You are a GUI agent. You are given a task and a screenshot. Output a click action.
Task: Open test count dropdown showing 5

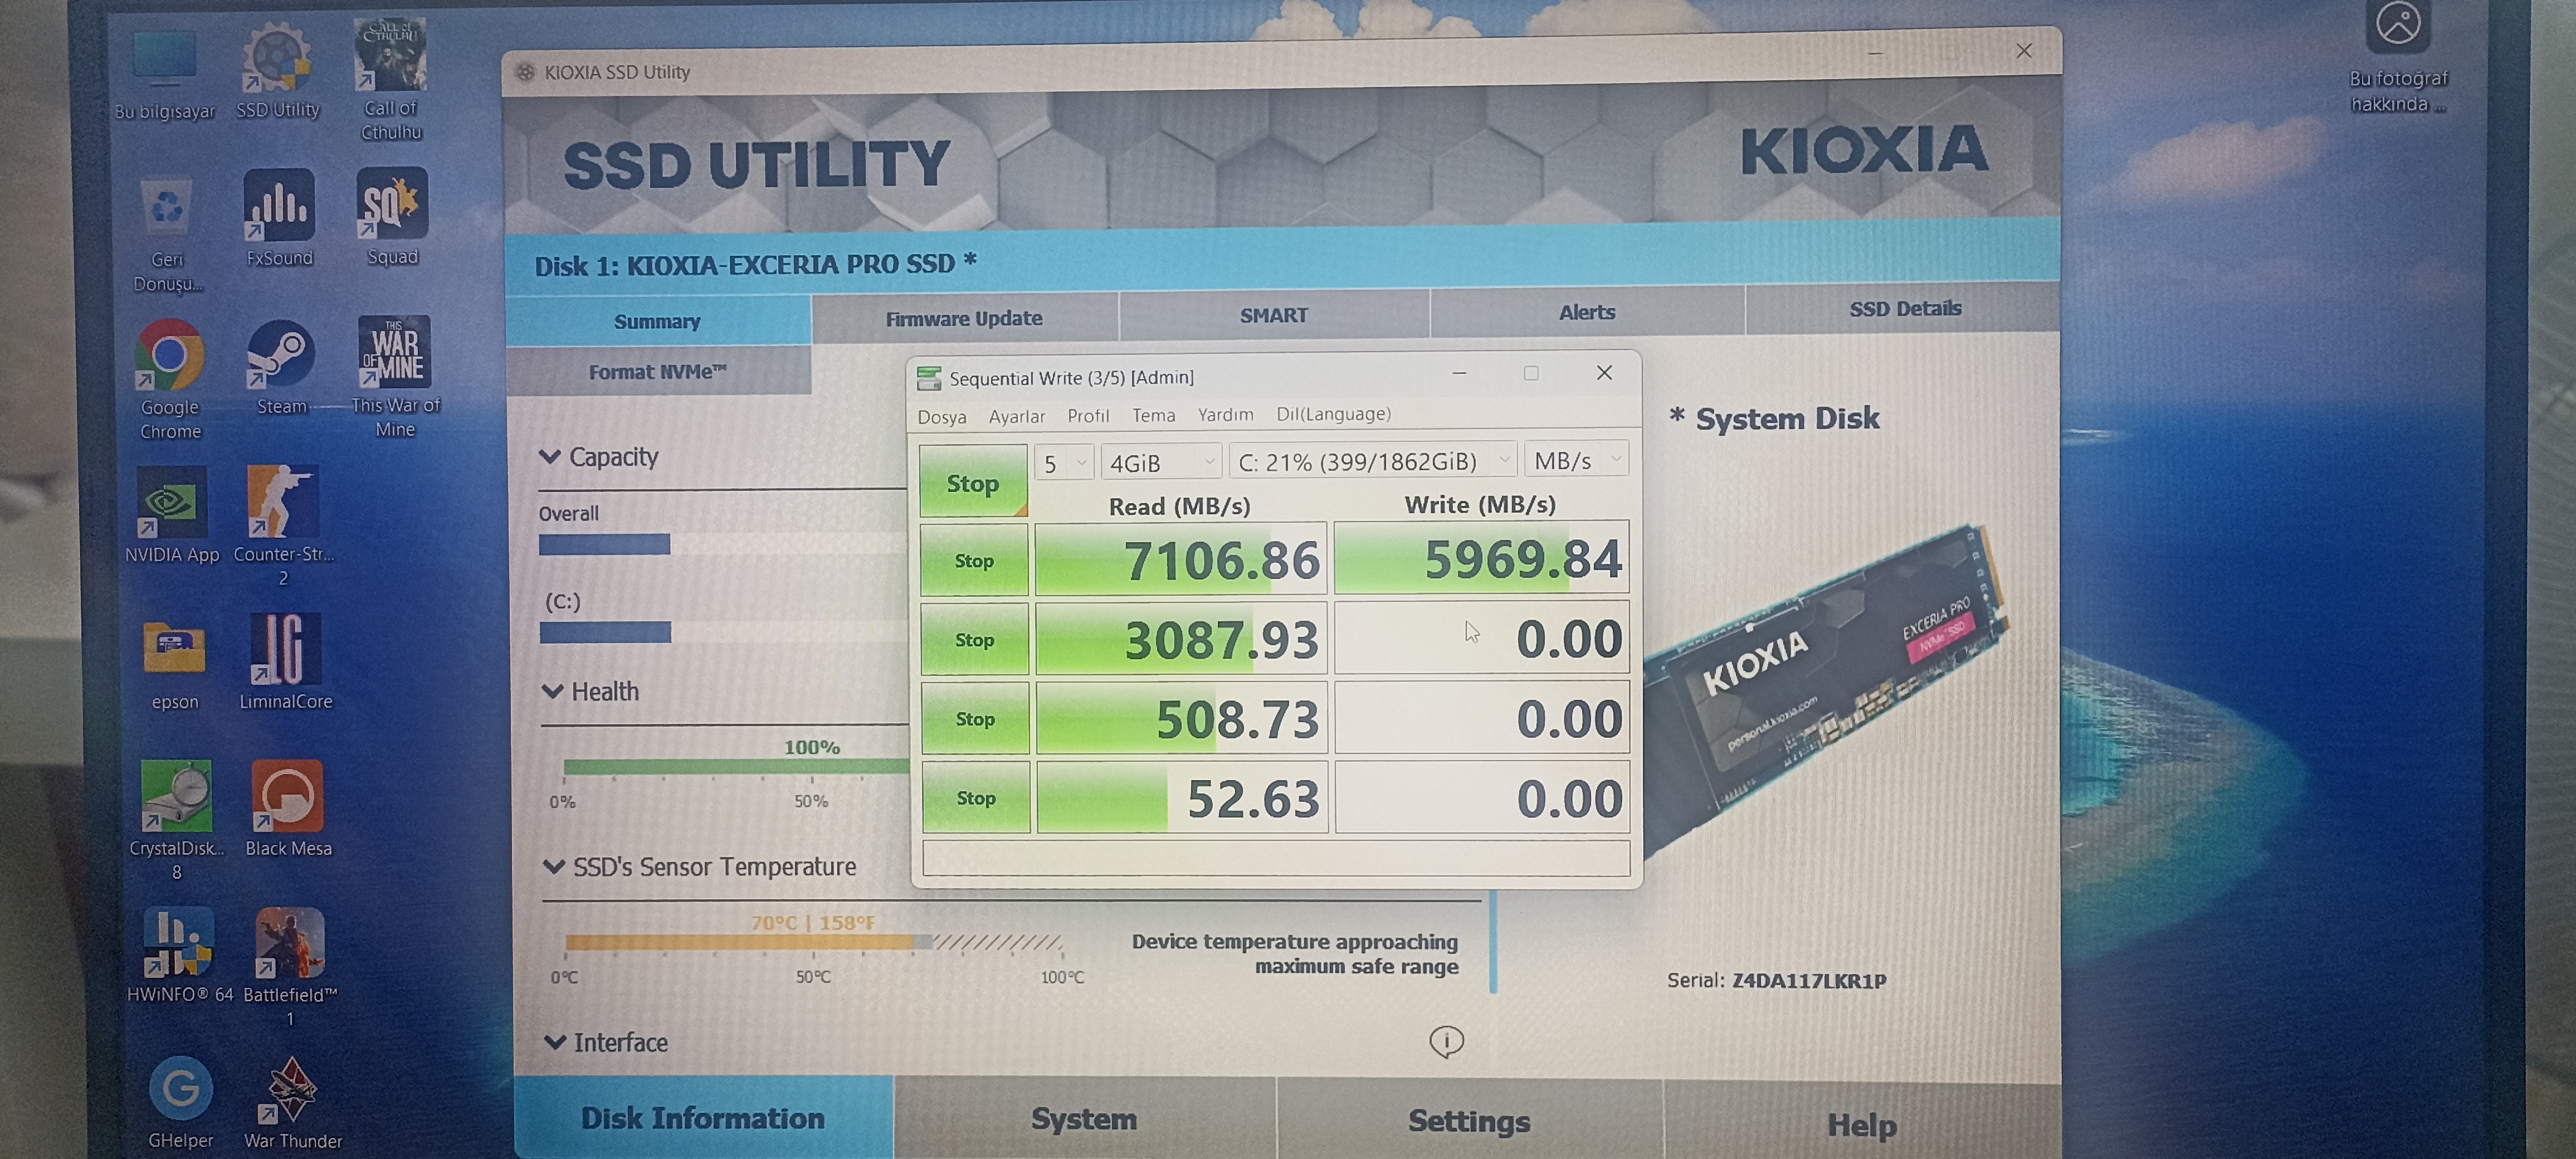(1064, 463)
